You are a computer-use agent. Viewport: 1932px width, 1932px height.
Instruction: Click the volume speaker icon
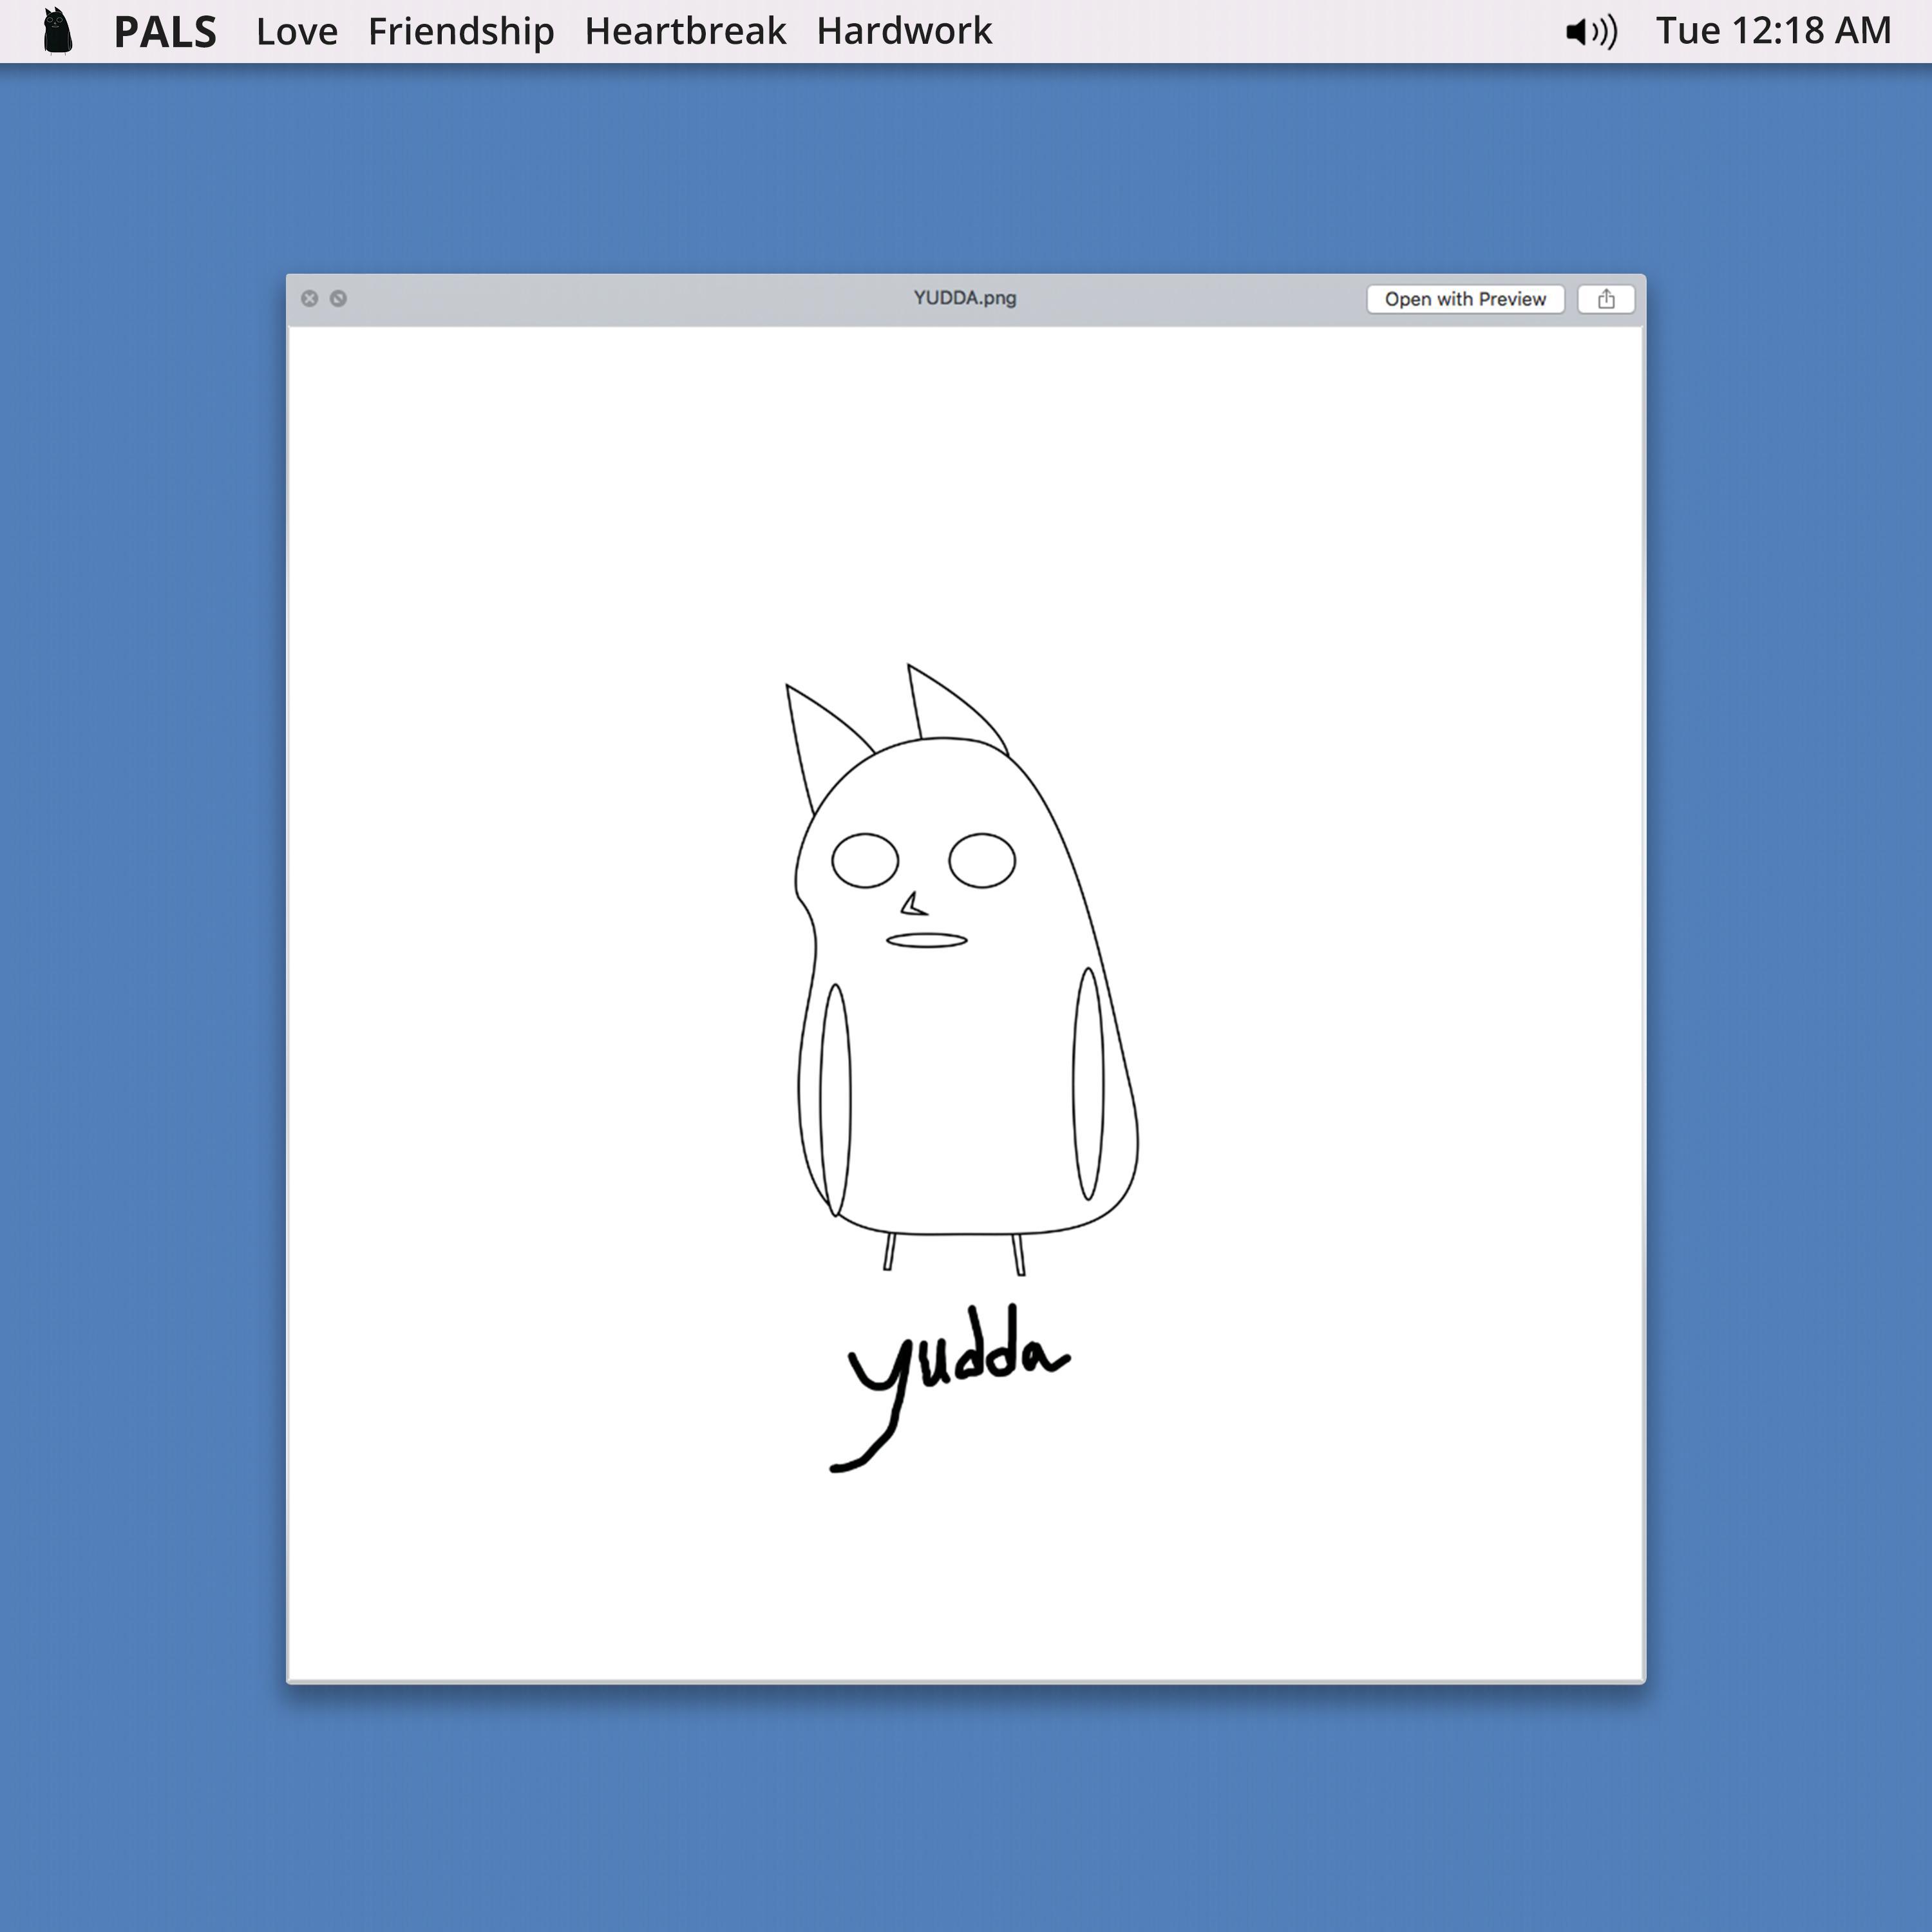(1591, 32)
